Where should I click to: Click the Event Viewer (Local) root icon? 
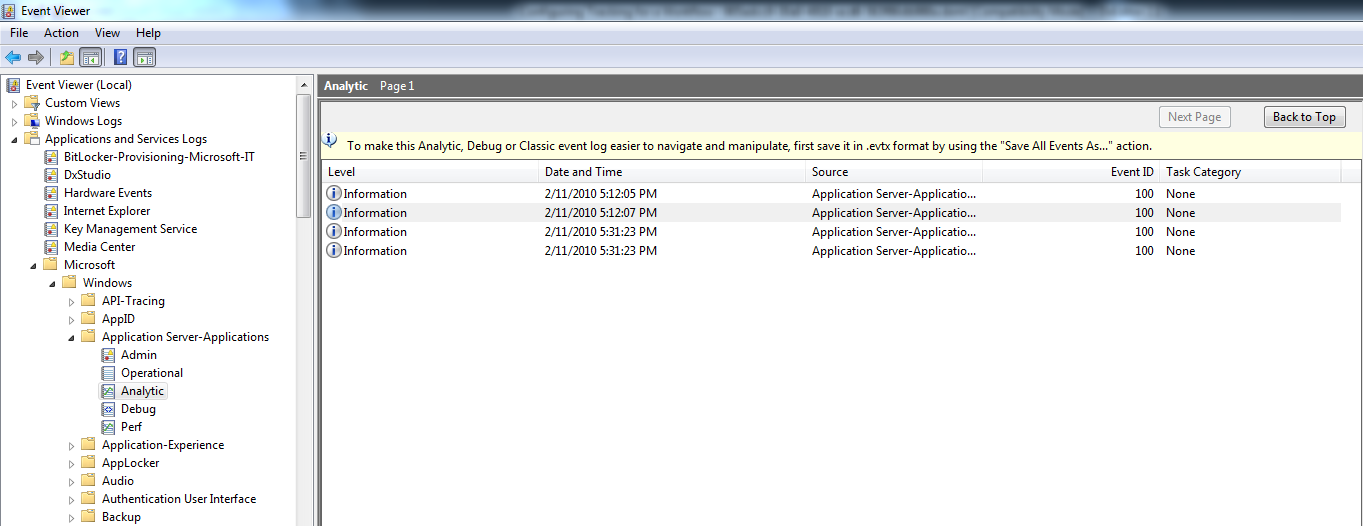click(x=13, y=85)
